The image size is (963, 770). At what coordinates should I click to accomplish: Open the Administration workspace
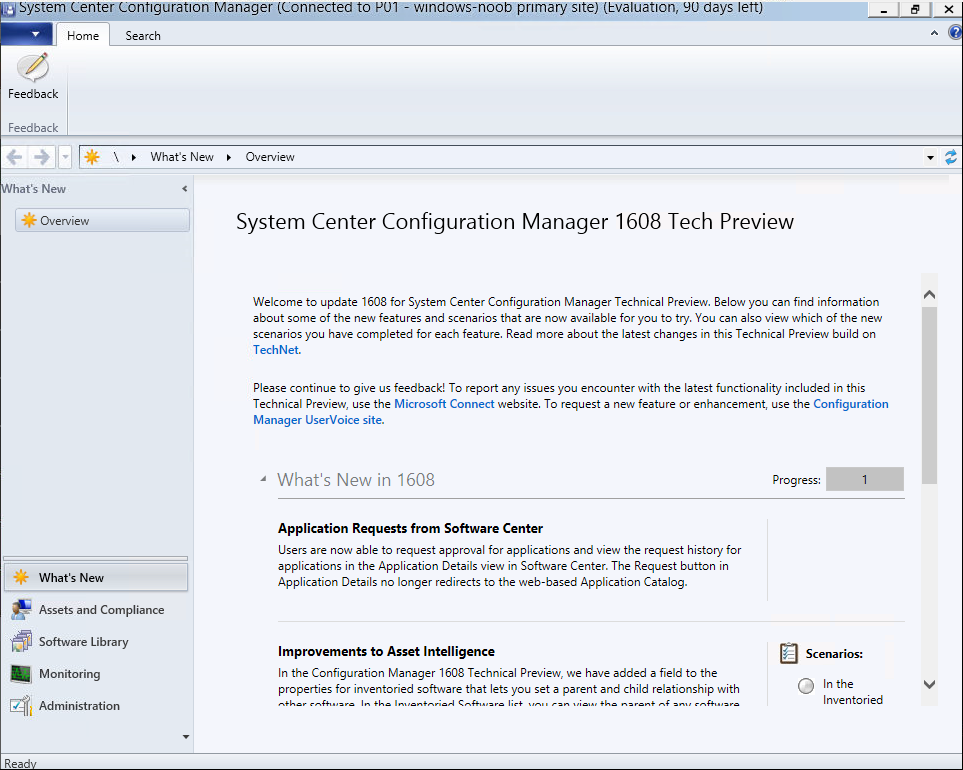[x=96, y=705]
